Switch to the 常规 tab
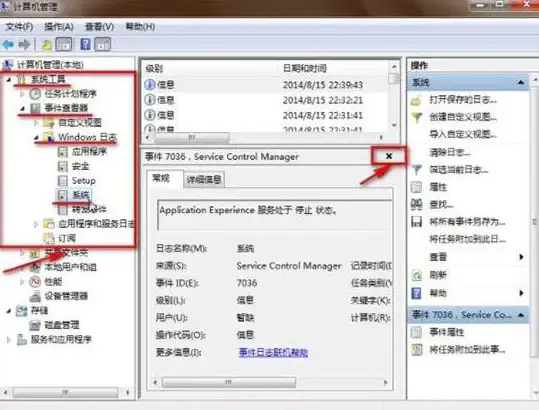 coord(161,178)
